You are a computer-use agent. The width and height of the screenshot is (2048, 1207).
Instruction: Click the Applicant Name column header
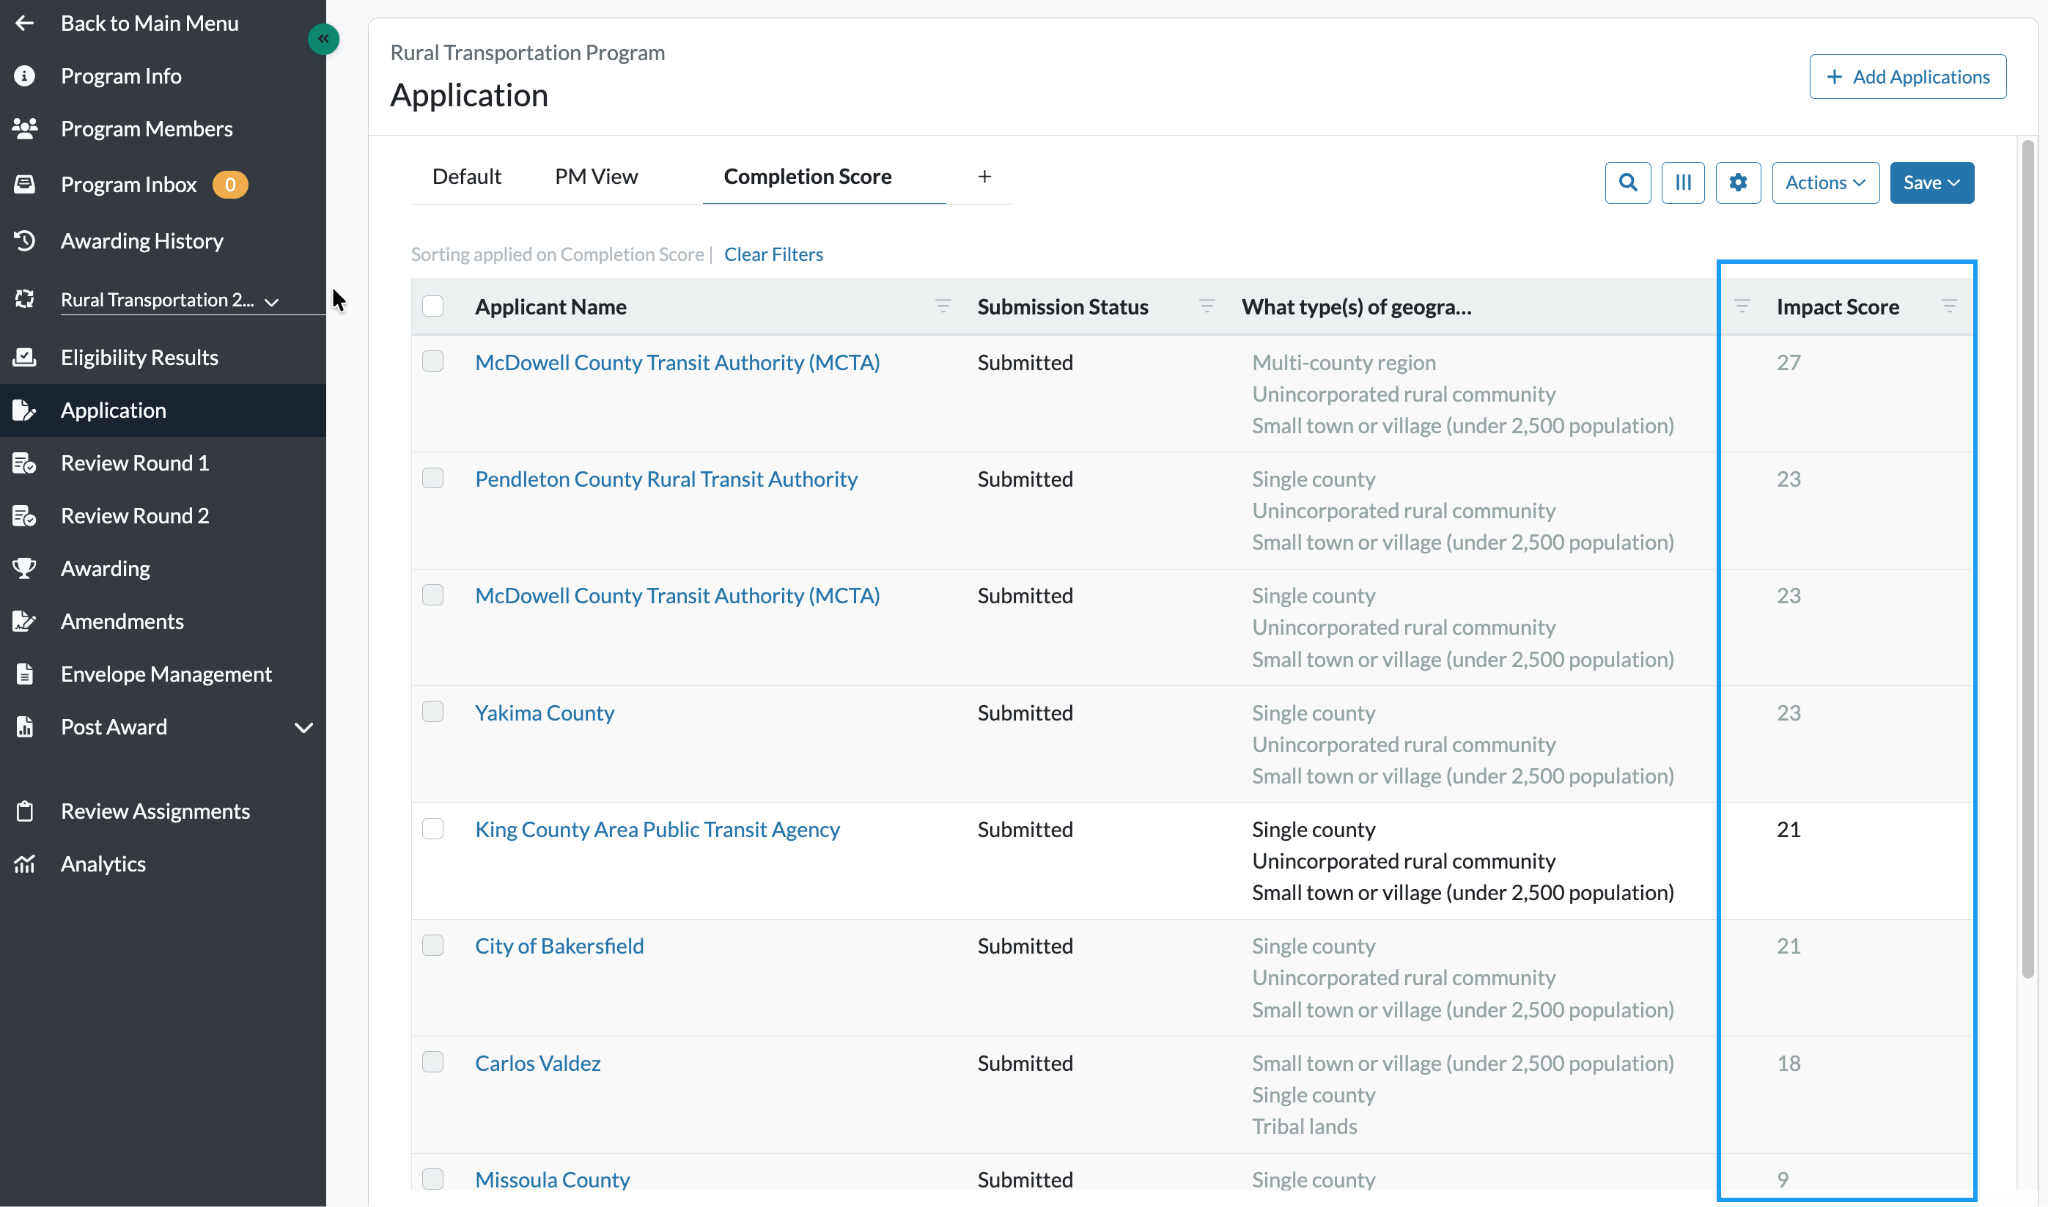[x=550, y=307]
